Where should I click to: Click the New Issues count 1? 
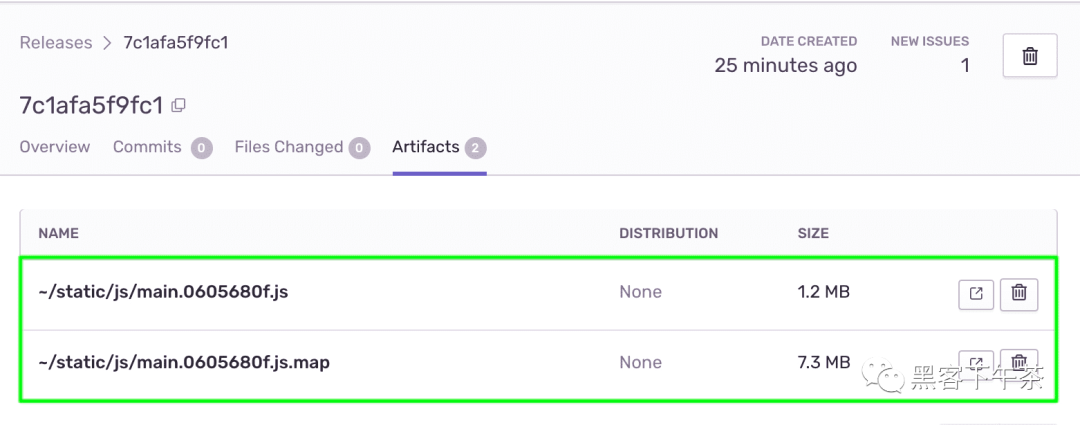tap(965, 65)
